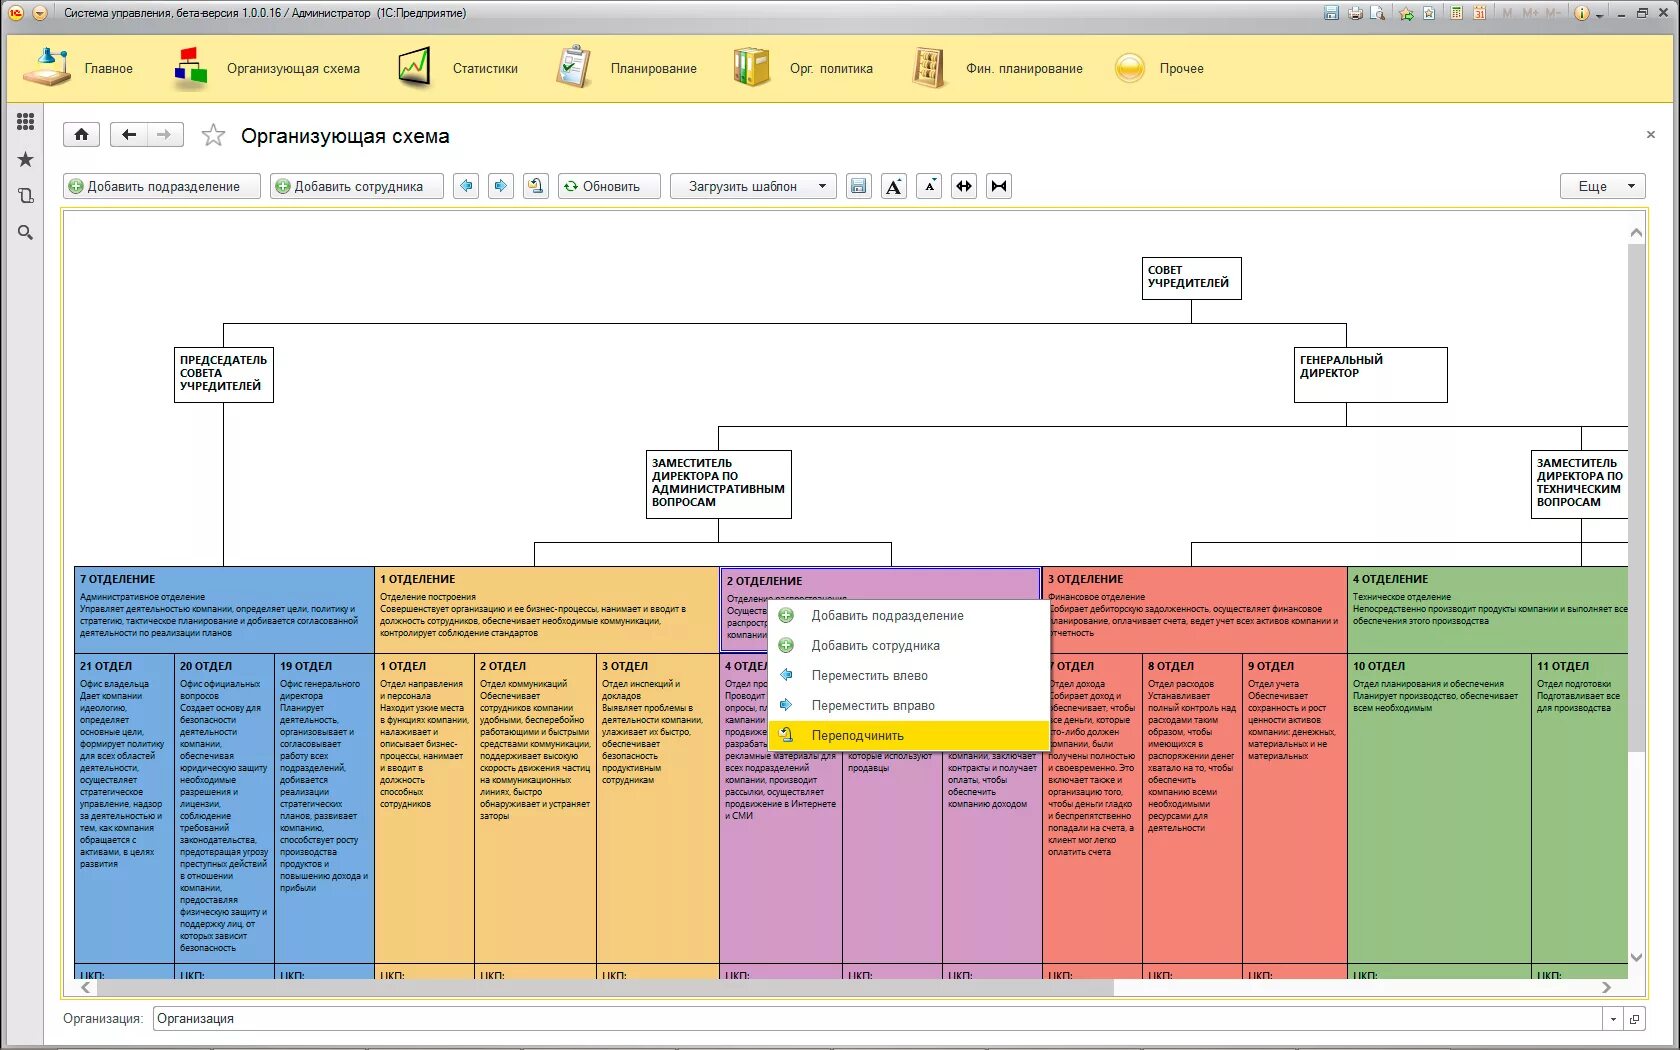
Task: Open the search magnifier in sidebar
Action: pos(26,233)
